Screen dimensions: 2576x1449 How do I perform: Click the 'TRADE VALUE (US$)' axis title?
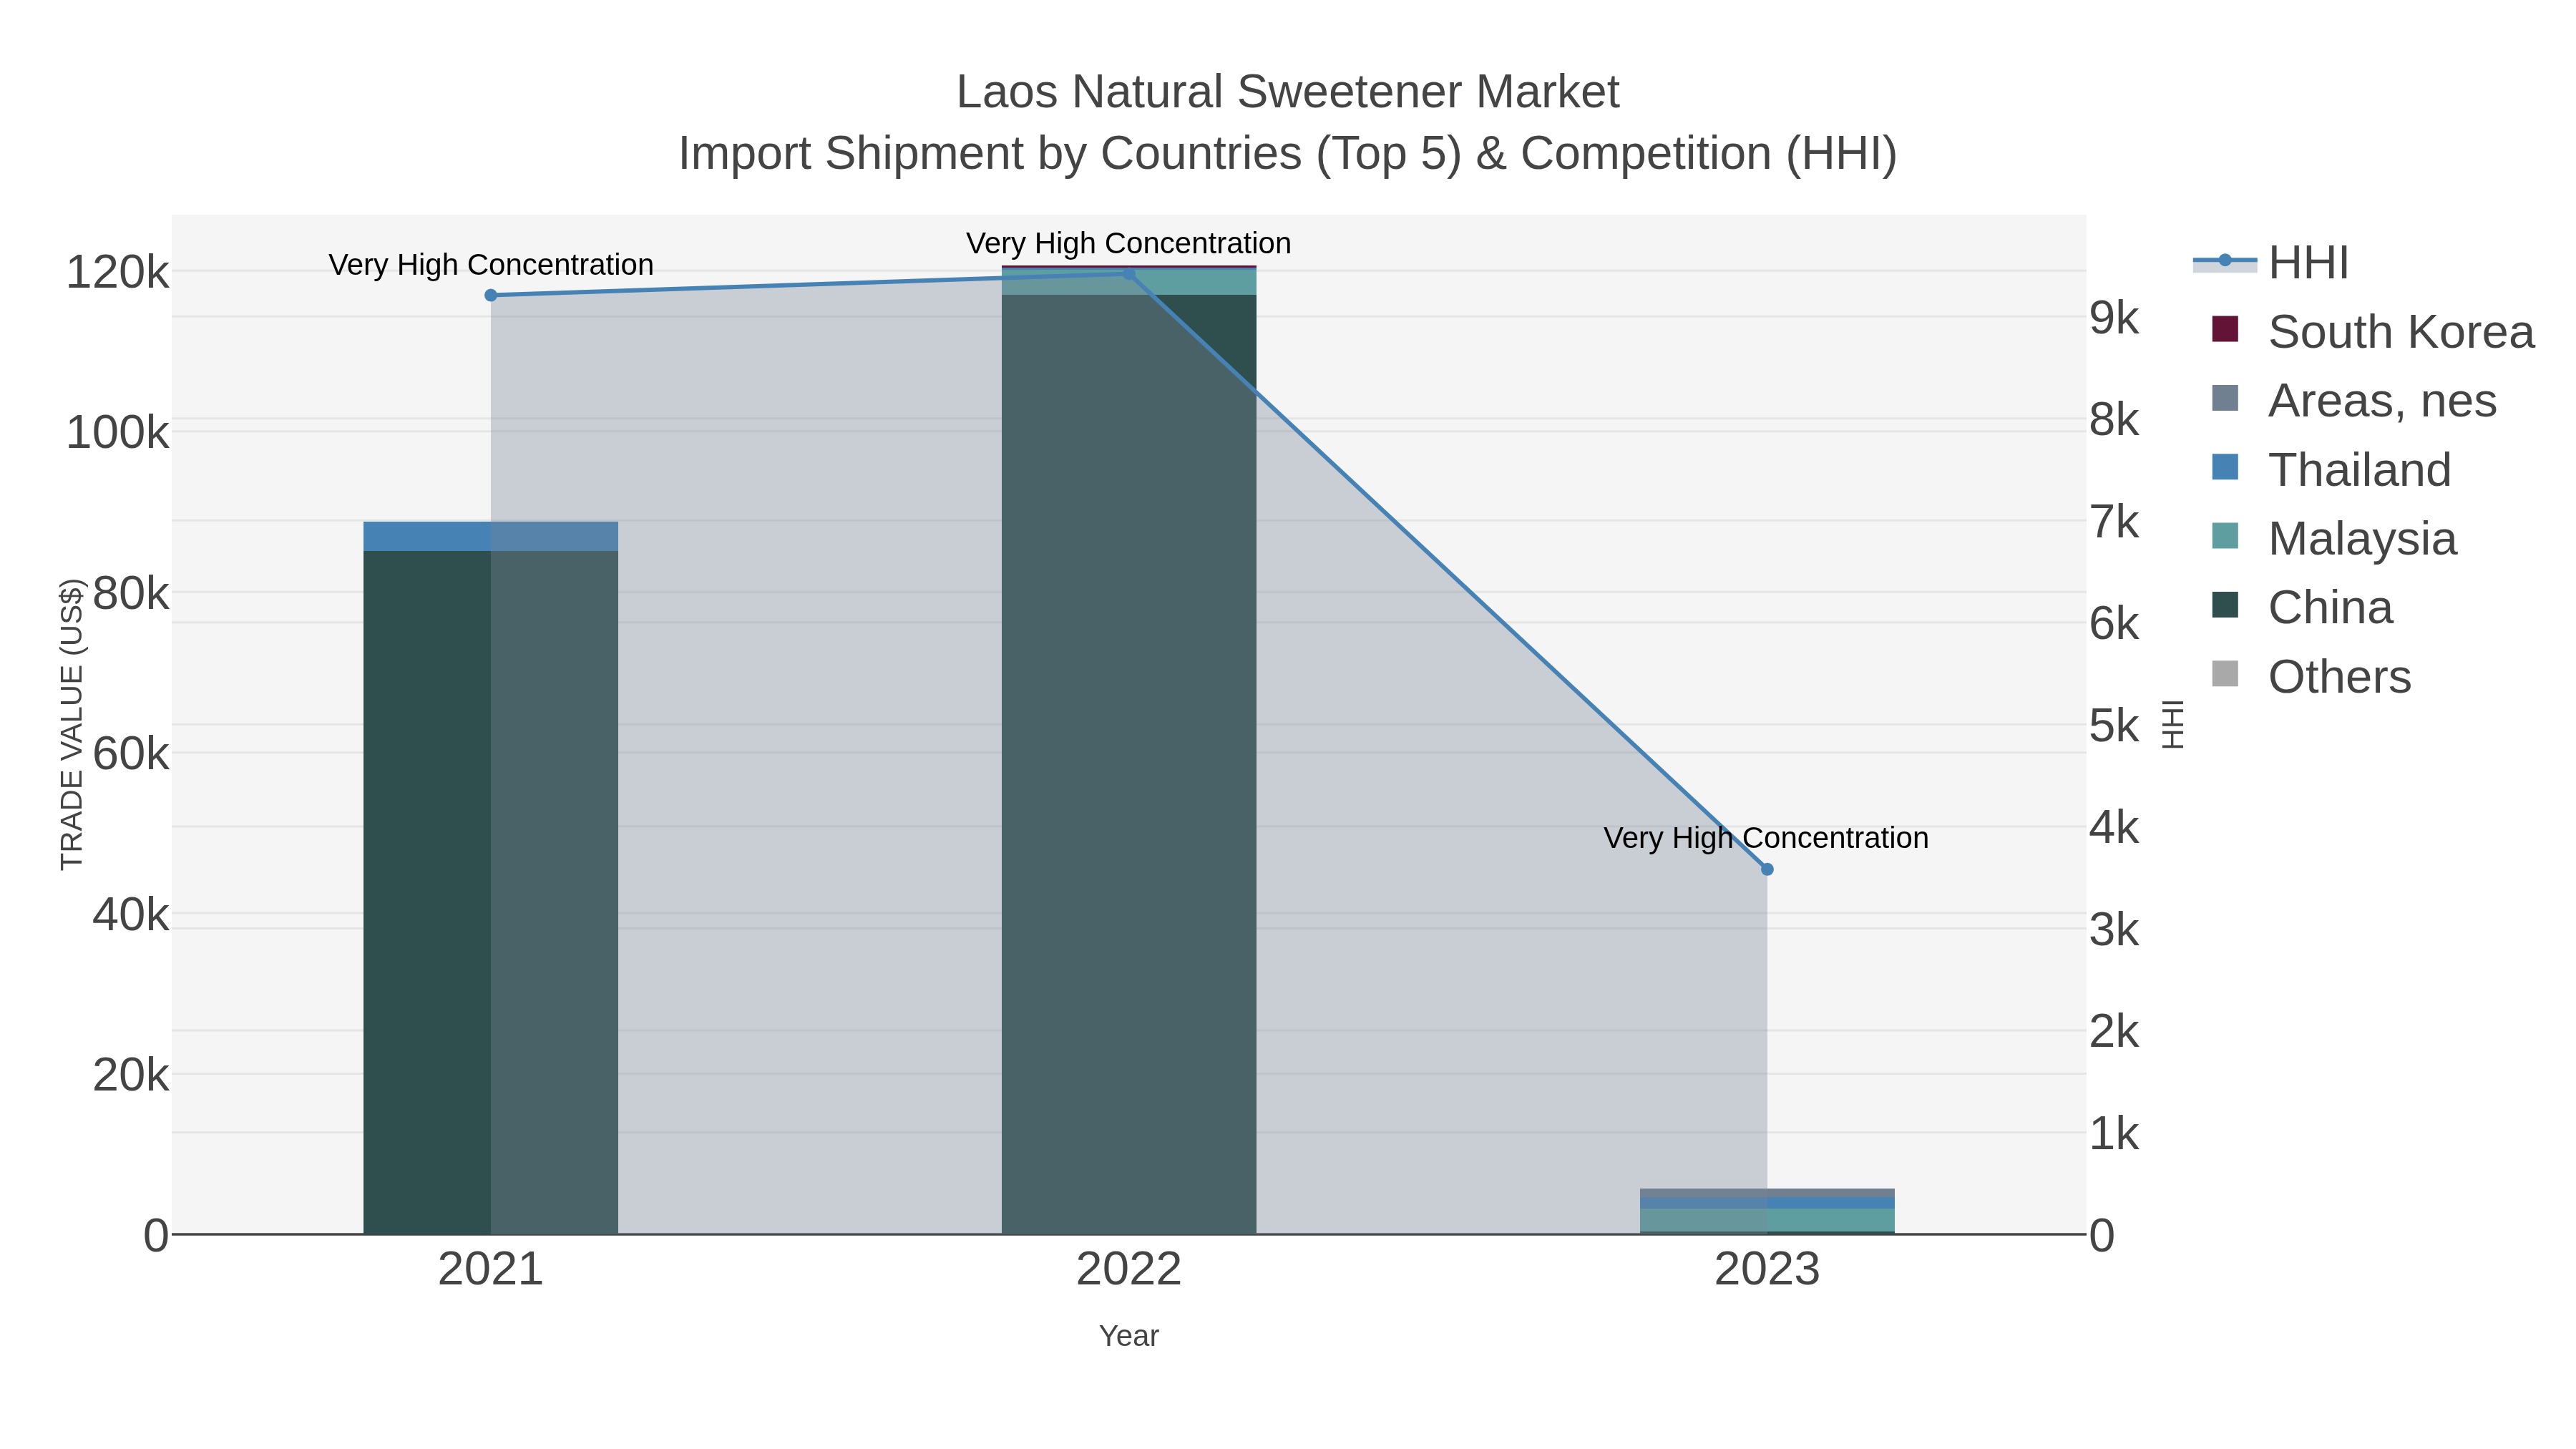coord(72,724)
